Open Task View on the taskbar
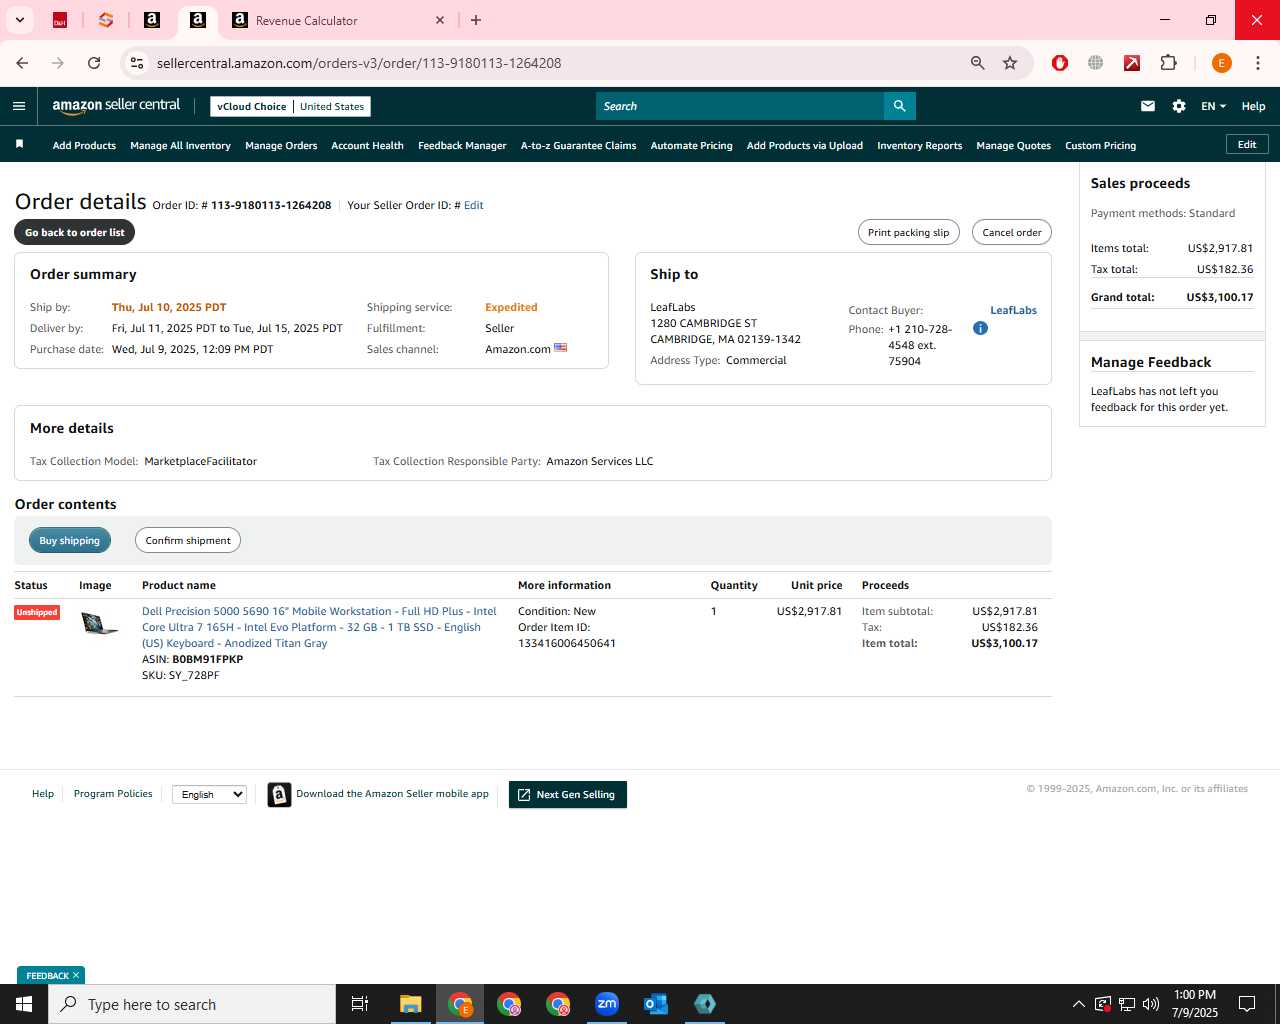1280x1024 pixels. (x=360, y=1004)
